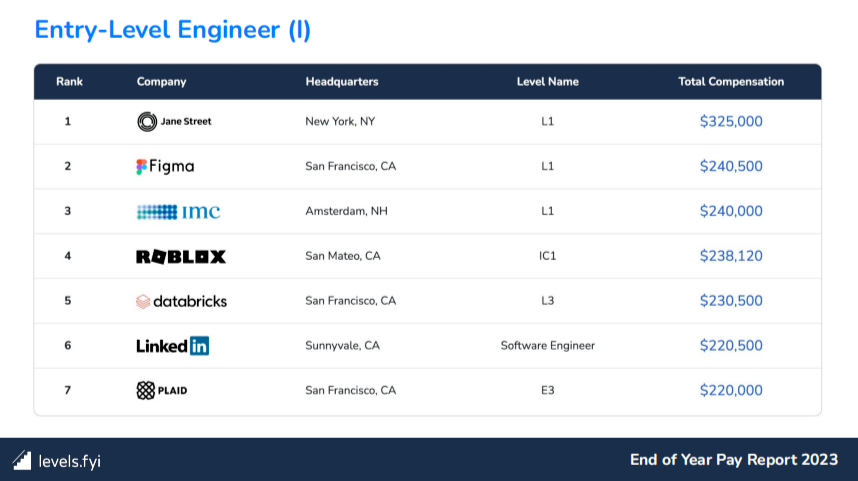Click the Entry-Level Engineer (I) heading
Image resolution: width=858 pixels, height=481 pixels.
click(173, 30)
